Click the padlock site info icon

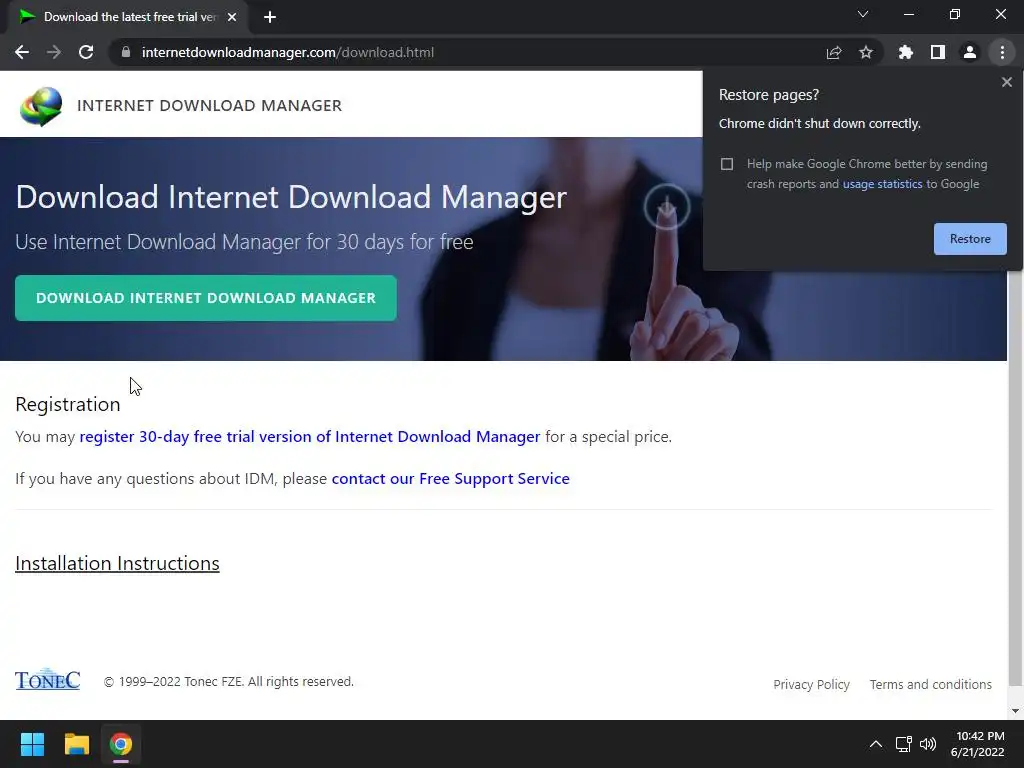click(x=126, y=52)
